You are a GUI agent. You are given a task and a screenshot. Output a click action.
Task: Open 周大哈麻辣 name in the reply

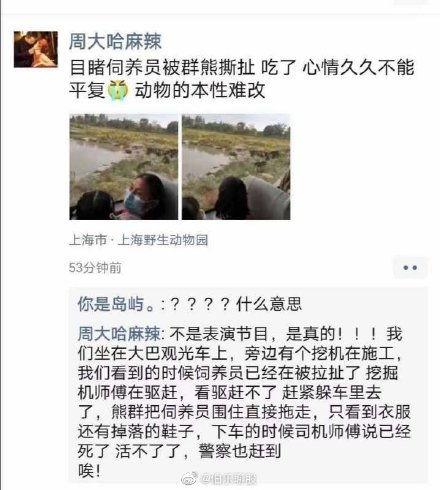(119, 334)
